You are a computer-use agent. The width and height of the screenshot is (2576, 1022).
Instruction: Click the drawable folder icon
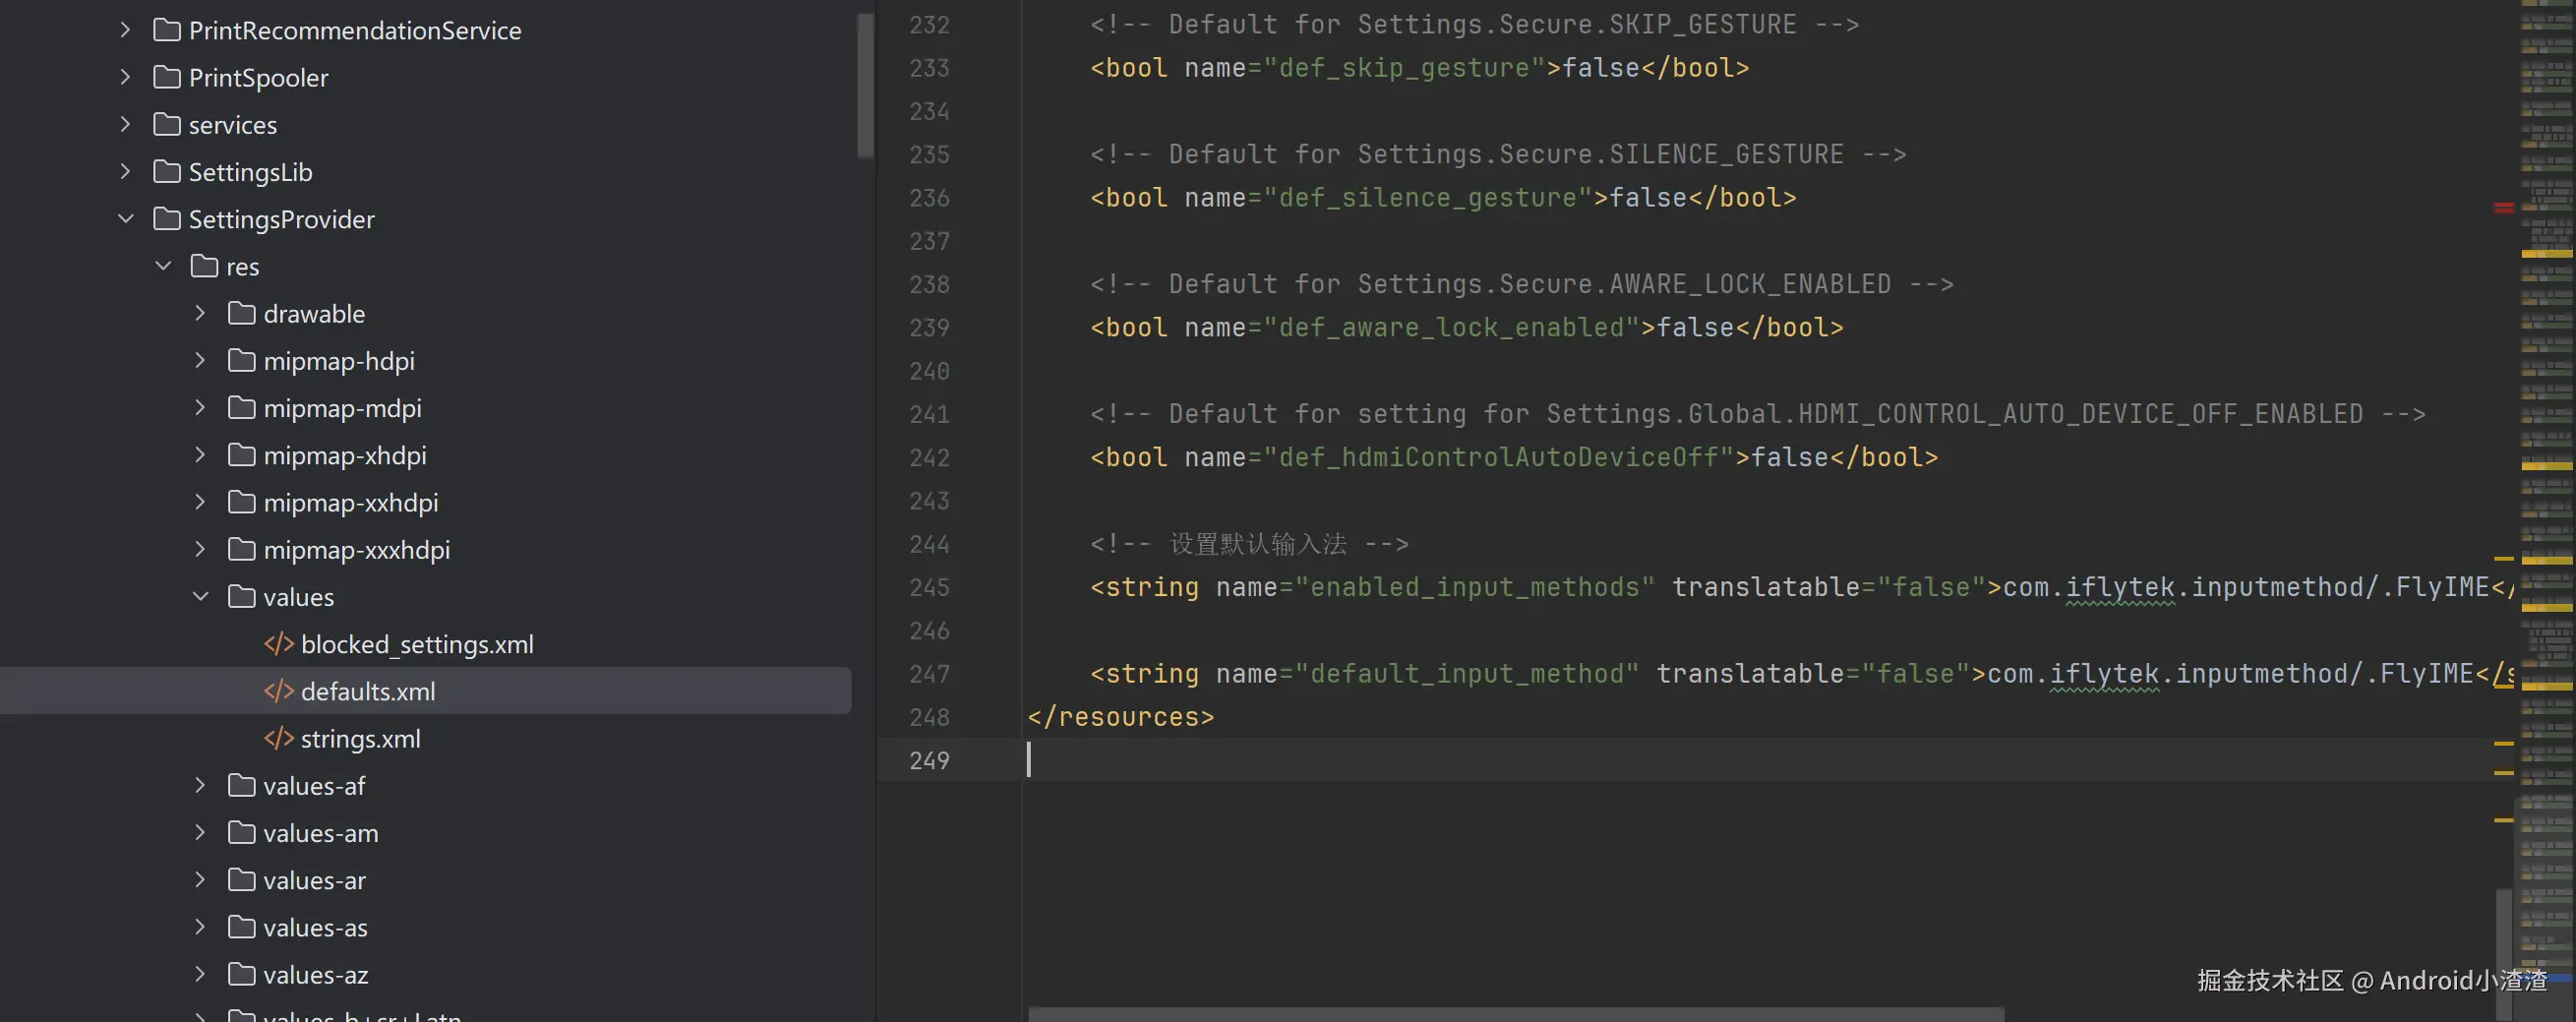click(x=241, y=313)
